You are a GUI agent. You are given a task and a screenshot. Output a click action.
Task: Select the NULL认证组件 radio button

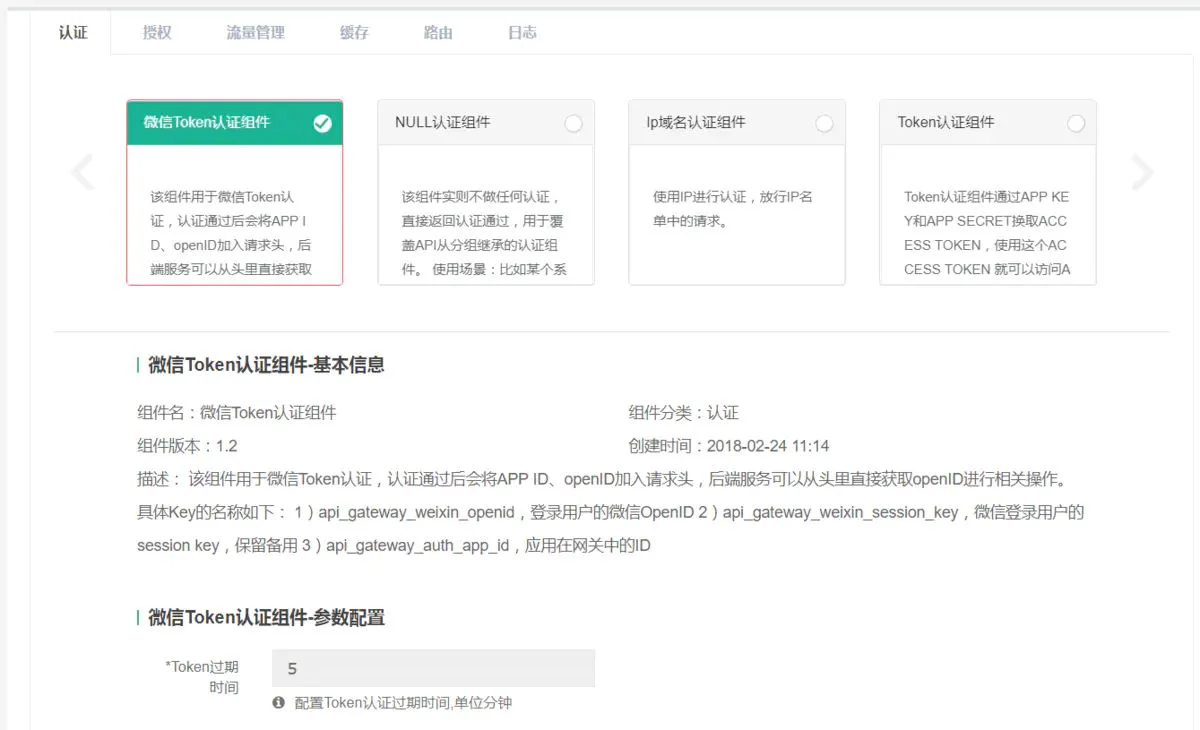(x=573, y=123)
